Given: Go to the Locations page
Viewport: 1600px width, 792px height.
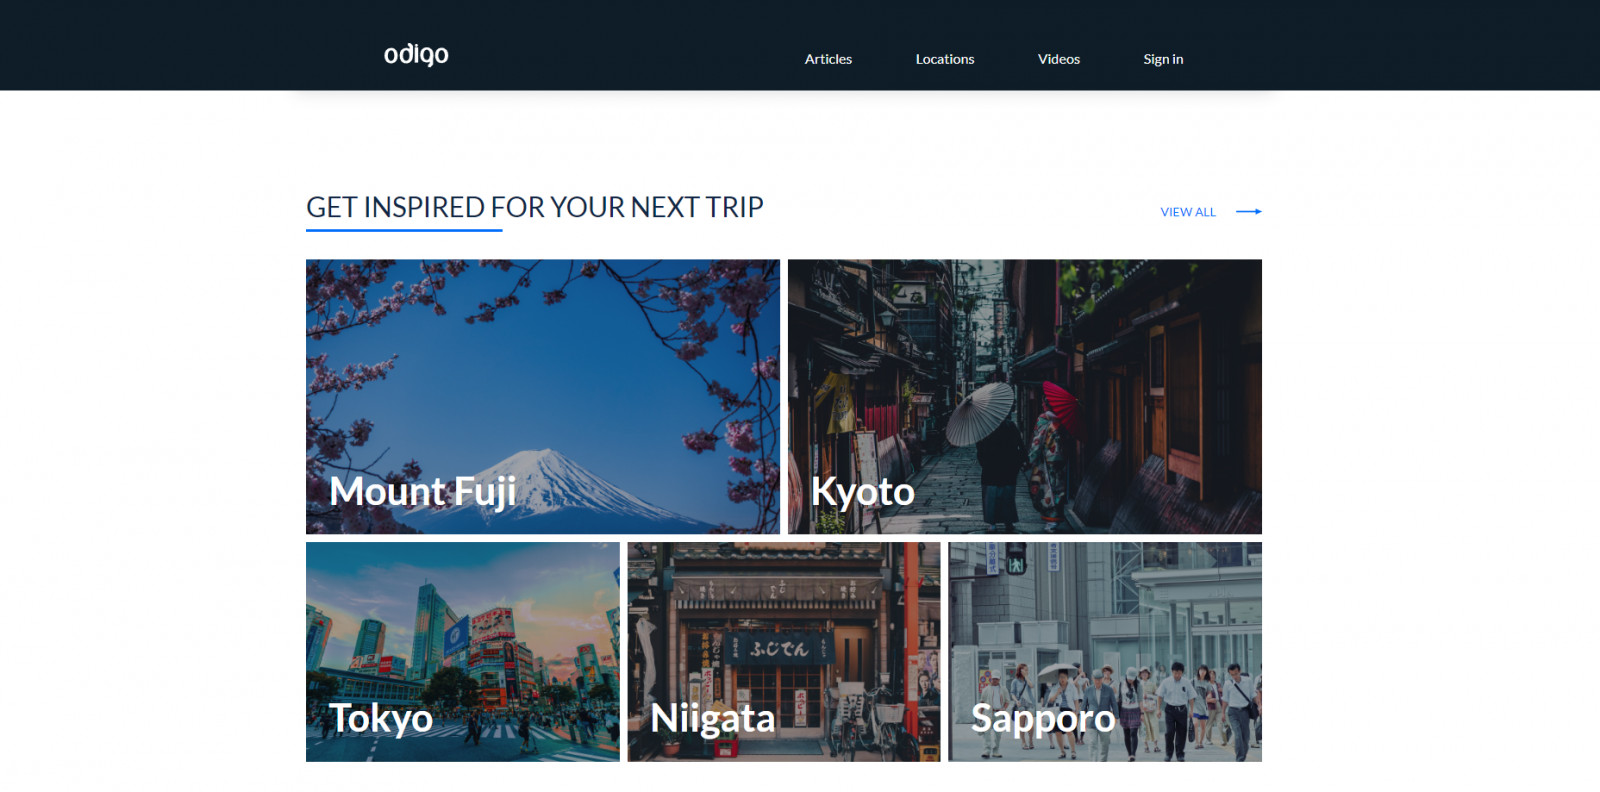Looking at the screenshot, I should point(945,59).
